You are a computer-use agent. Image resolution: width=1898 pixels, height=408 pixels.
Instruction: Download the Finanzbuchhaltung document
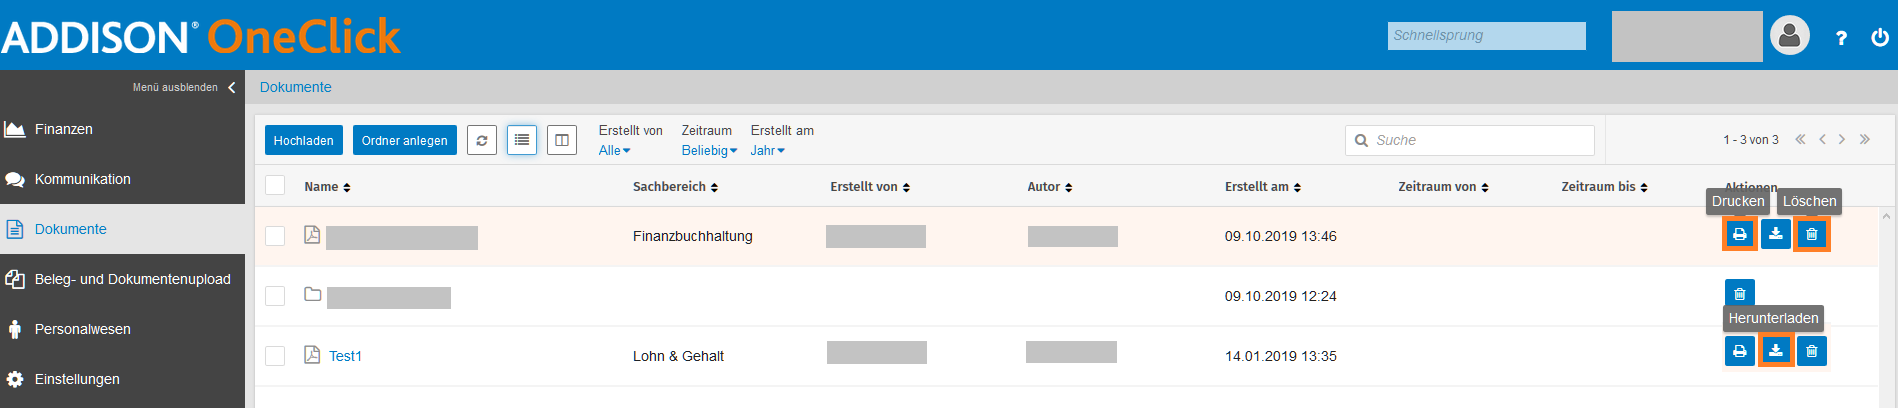(1776, 234)
